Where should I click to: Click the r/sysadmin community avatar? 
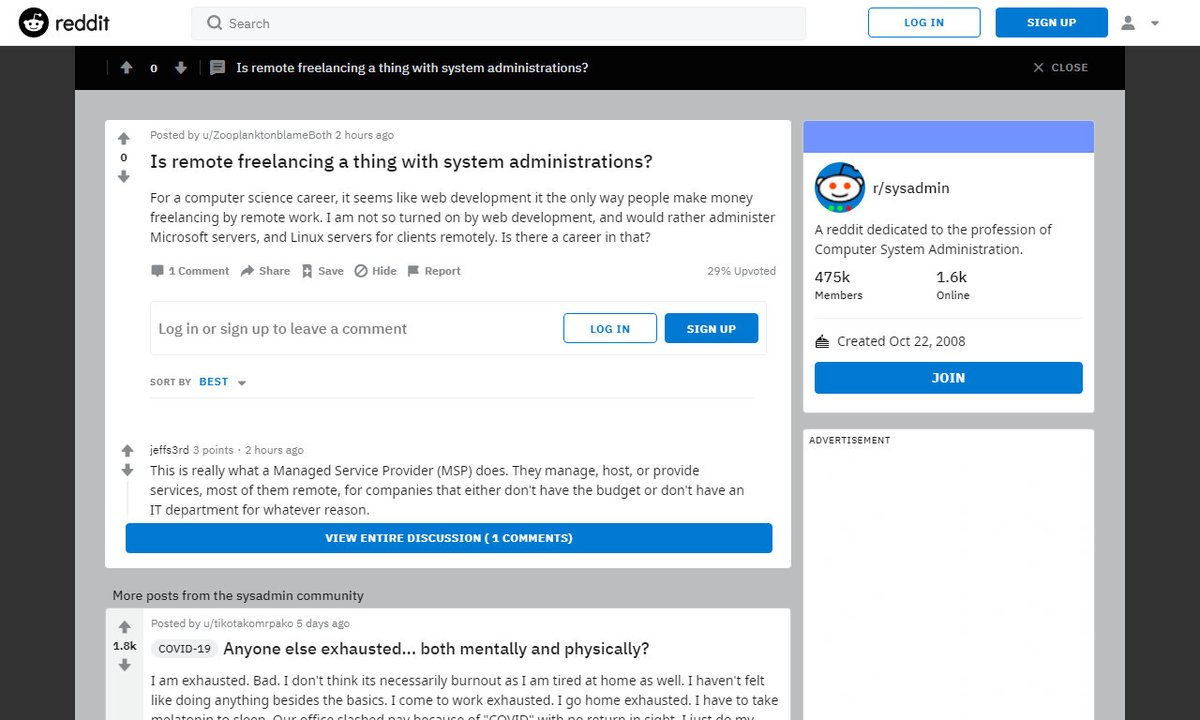(840, 188)
